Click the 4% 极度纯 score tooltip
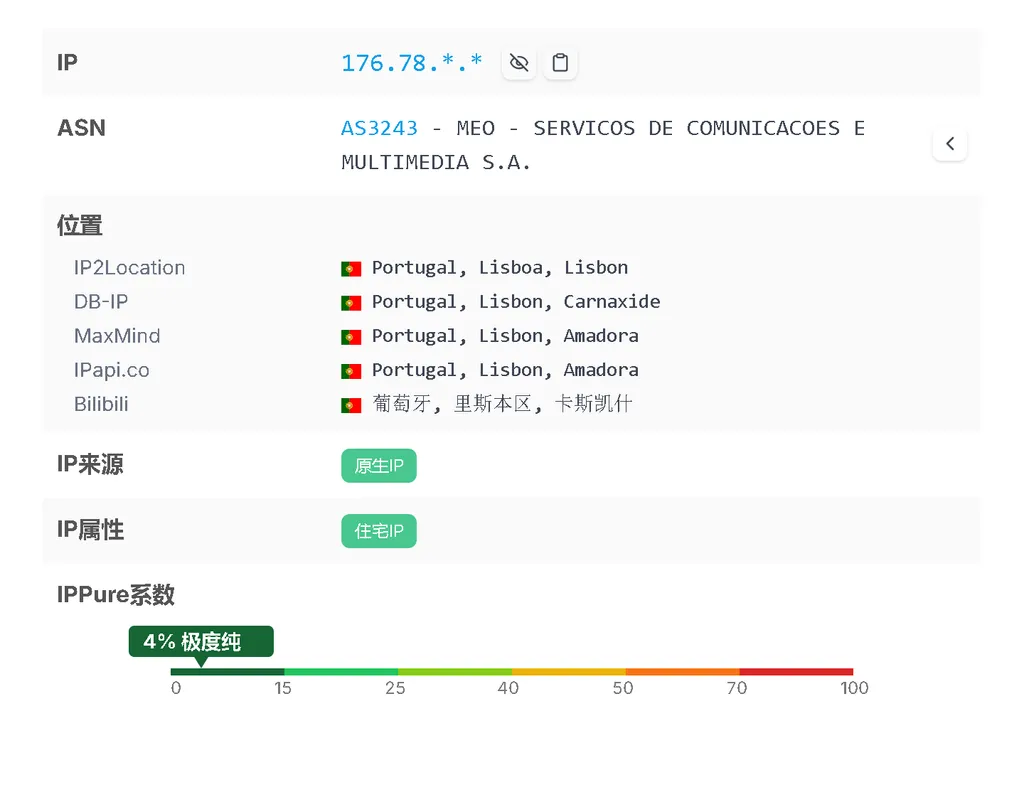Viewport: 1024px width, 792px height. (201, 641)
